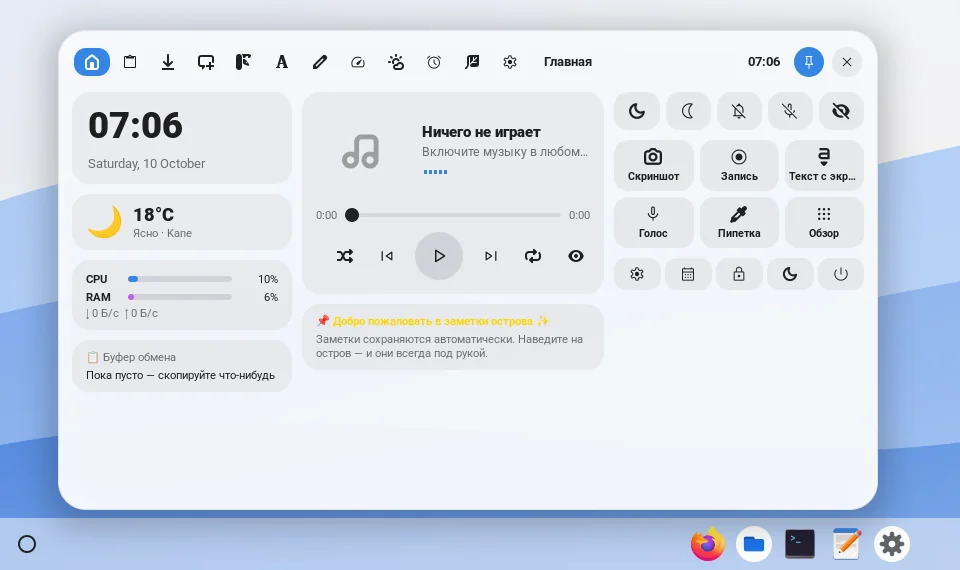
Task: Toggle the crossed eye privacy button
Action: pyautogui.click(x=841, y=111)
